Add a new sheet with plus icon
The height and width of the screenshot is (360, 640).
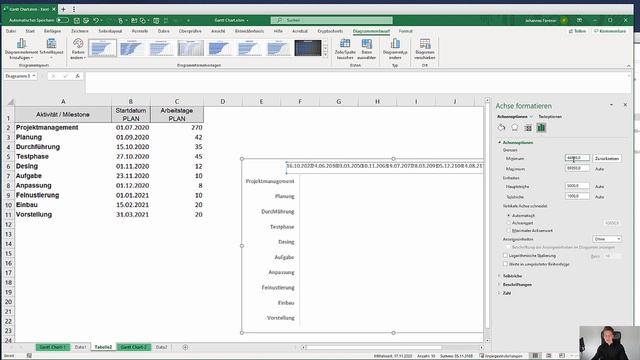click(x=185, y=347)
